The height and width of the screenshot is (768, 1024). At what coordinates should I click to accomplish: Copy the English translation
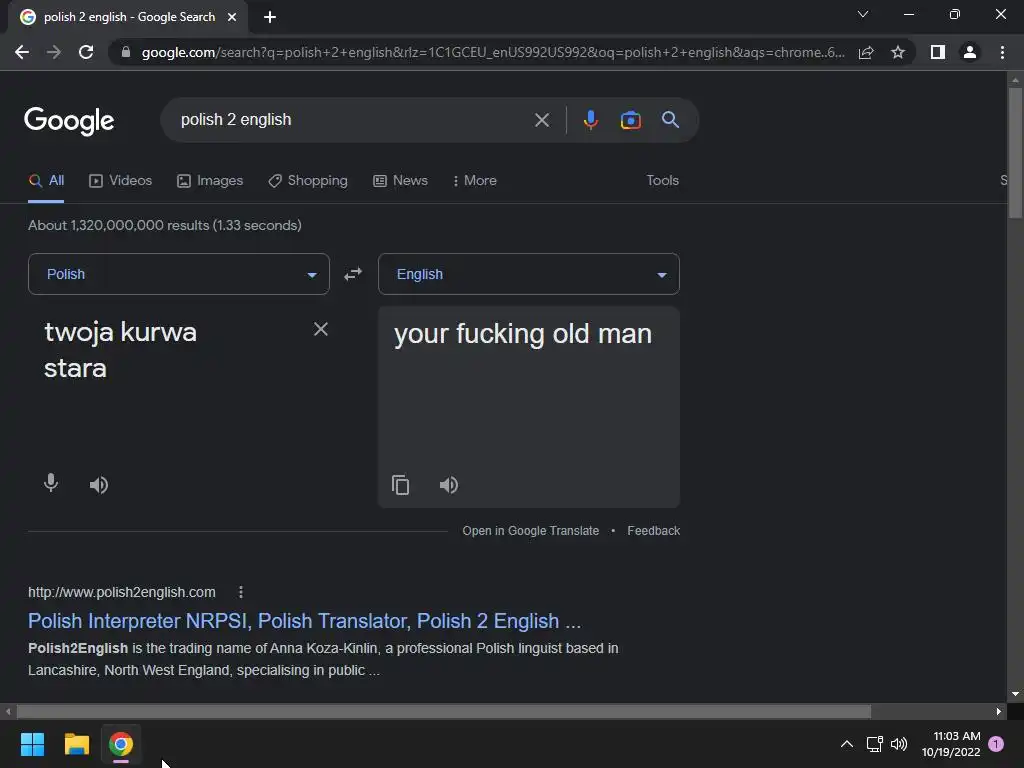click(x=400, y=485)
